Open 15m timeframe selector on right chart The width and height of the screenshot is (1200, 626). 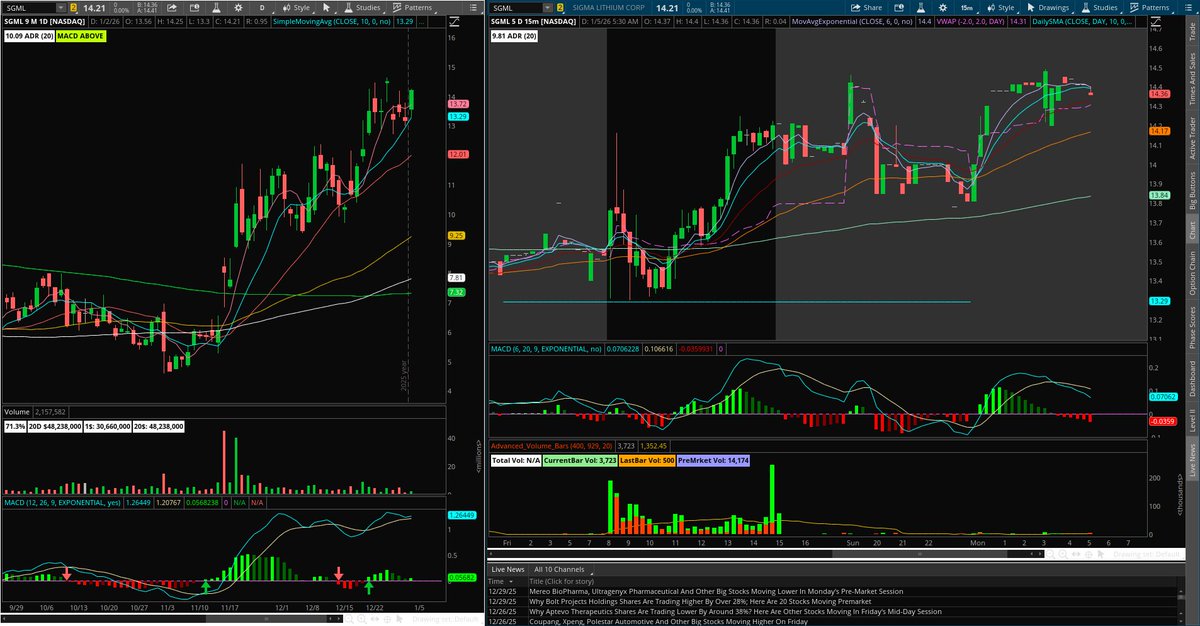[968, 8]
